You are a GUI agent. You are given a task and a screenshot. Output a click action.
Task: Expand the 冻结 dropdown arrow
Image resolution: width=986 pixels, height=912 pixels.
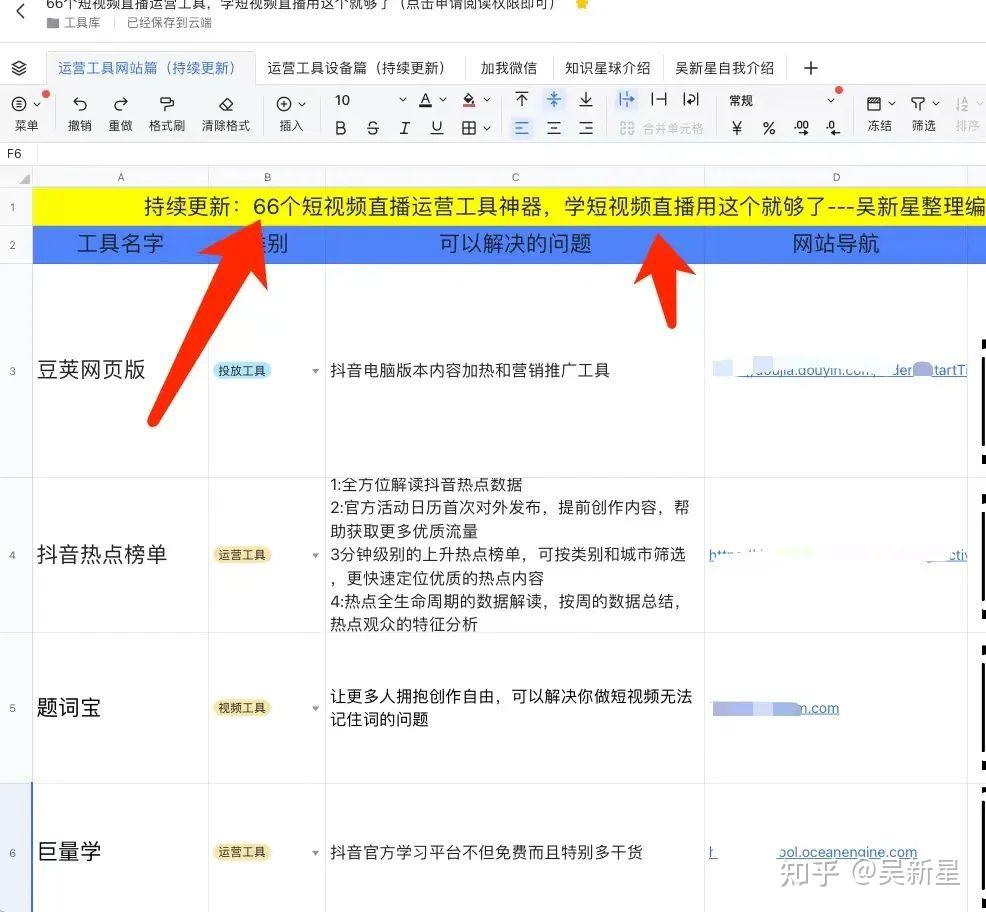pos(892,104)
